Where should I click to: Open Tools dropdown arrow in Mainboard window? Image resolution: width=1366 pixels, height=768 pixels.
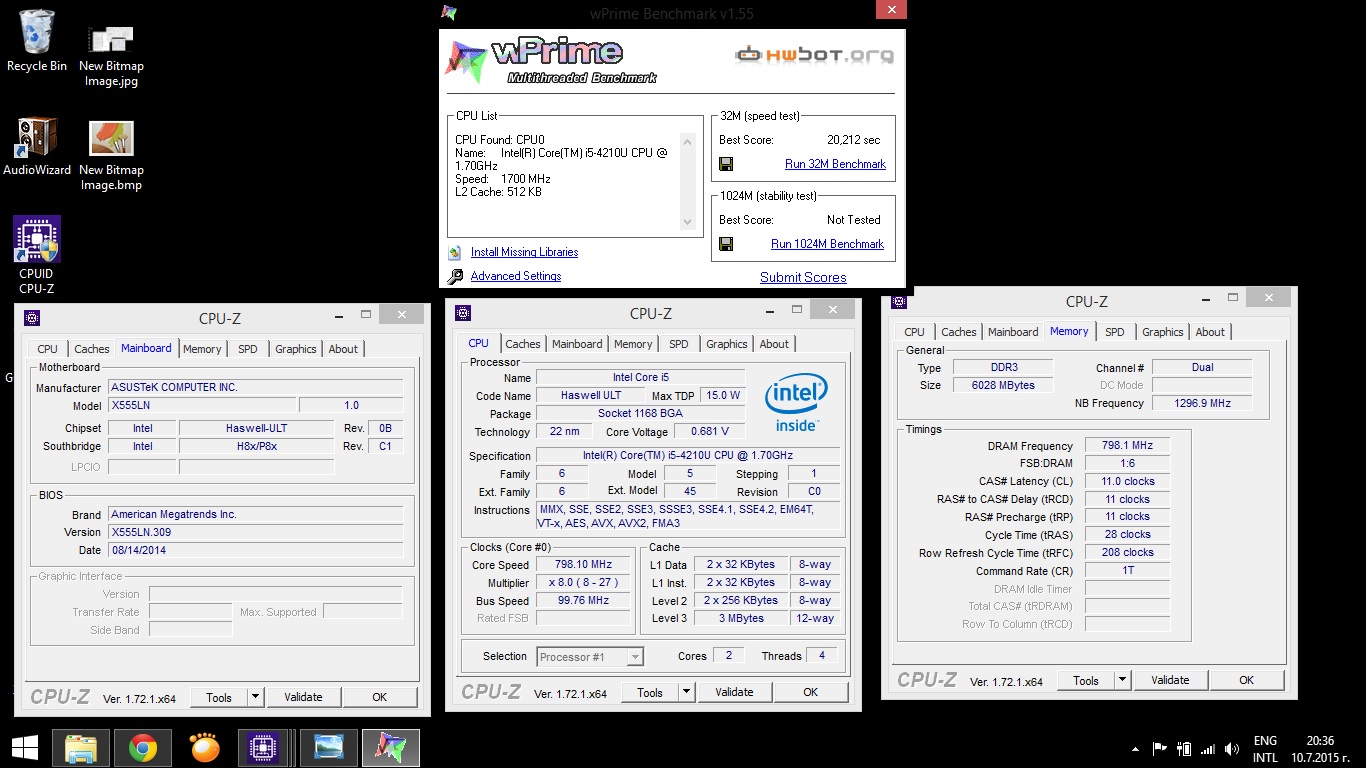[255, 697]
